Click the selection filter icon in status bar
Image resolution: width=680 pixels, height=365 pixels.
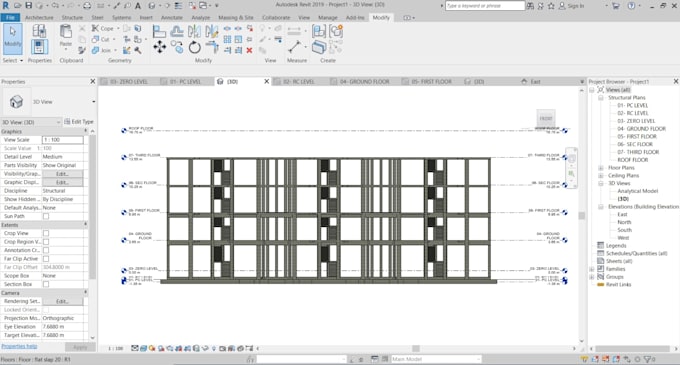click(x=648, y=359)
